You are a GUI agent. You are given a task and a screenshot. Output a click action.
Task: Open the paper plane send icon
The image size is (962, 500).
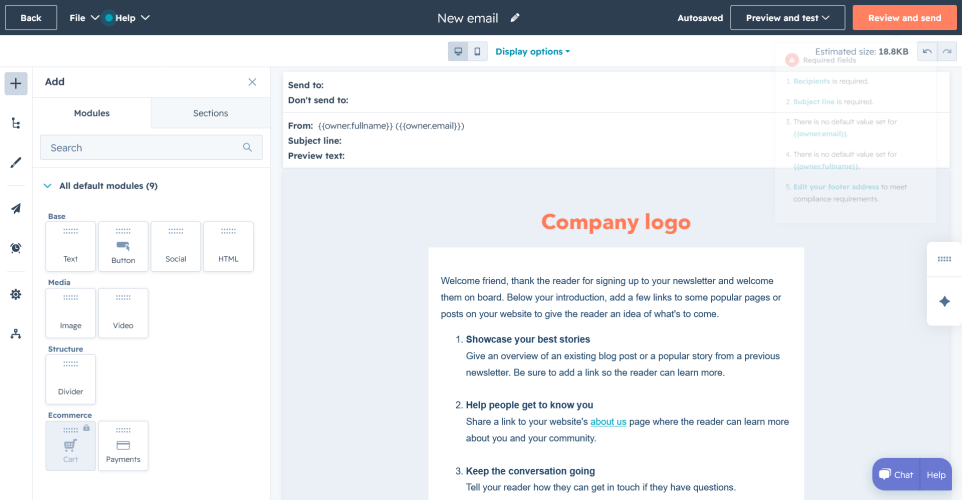[x=16, y=209]
